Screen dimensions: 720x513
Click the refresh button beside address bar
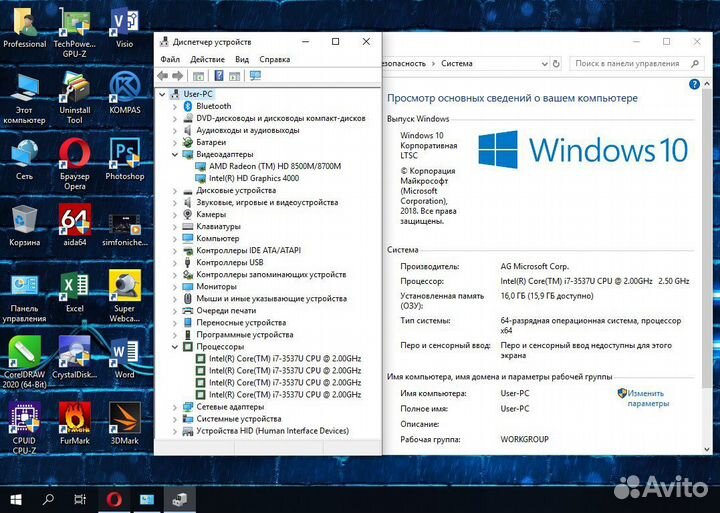pos(556,64)
